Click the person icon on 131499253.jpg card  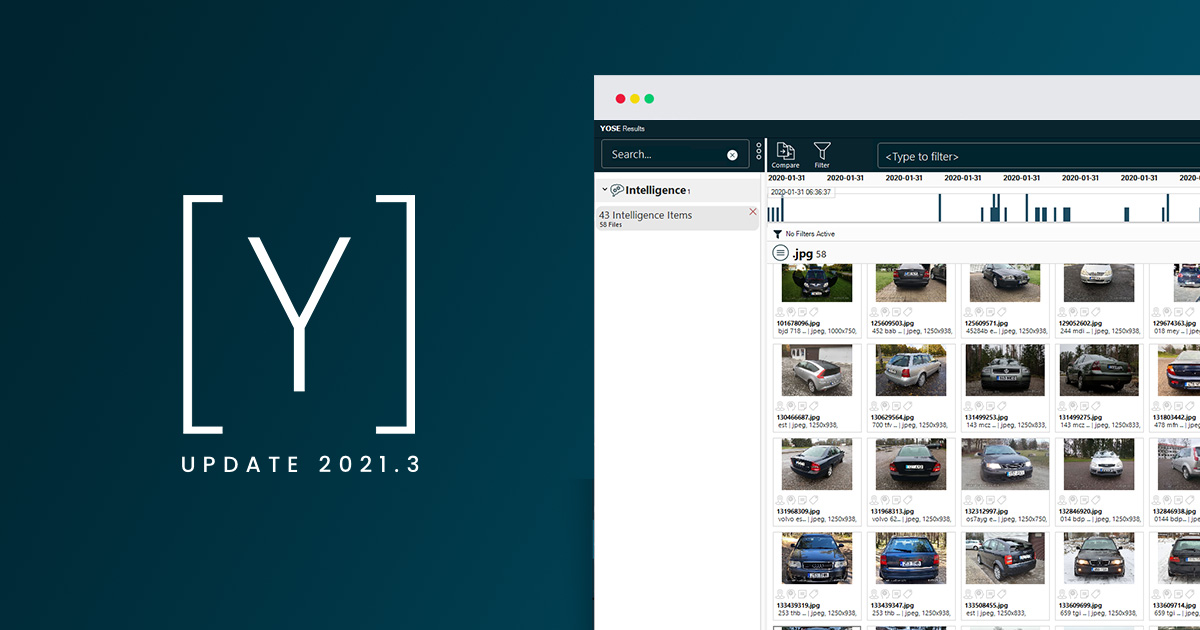click(969, 406)
